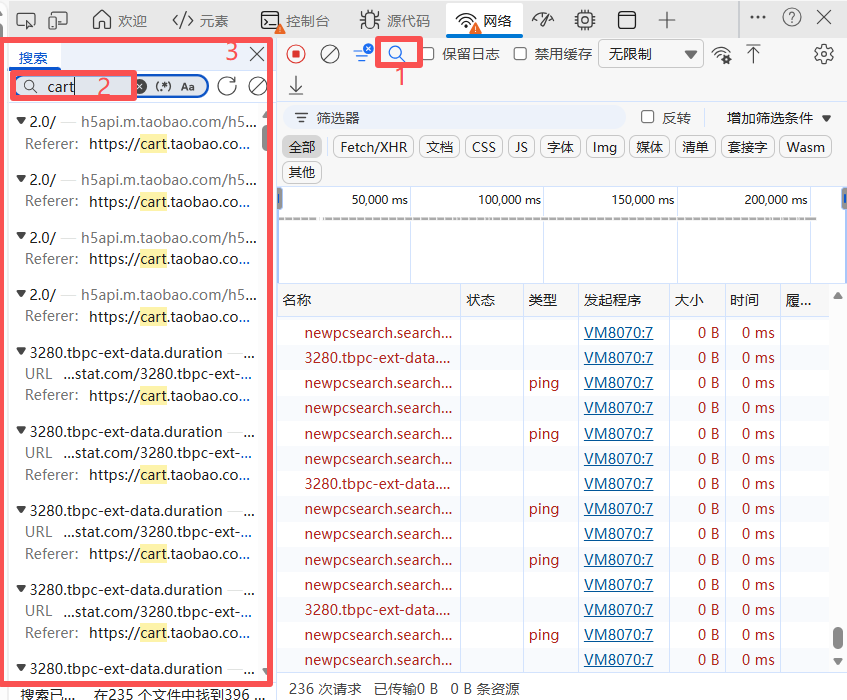Open the network conditions Wi-Fi icon
The image size is (847, 700).
(721, 54)
